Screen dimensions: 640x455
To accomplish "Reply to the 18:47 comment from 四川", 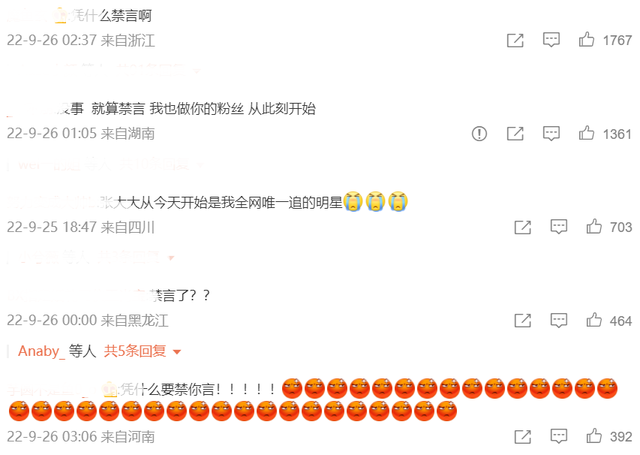I will (x=559, y=226).
